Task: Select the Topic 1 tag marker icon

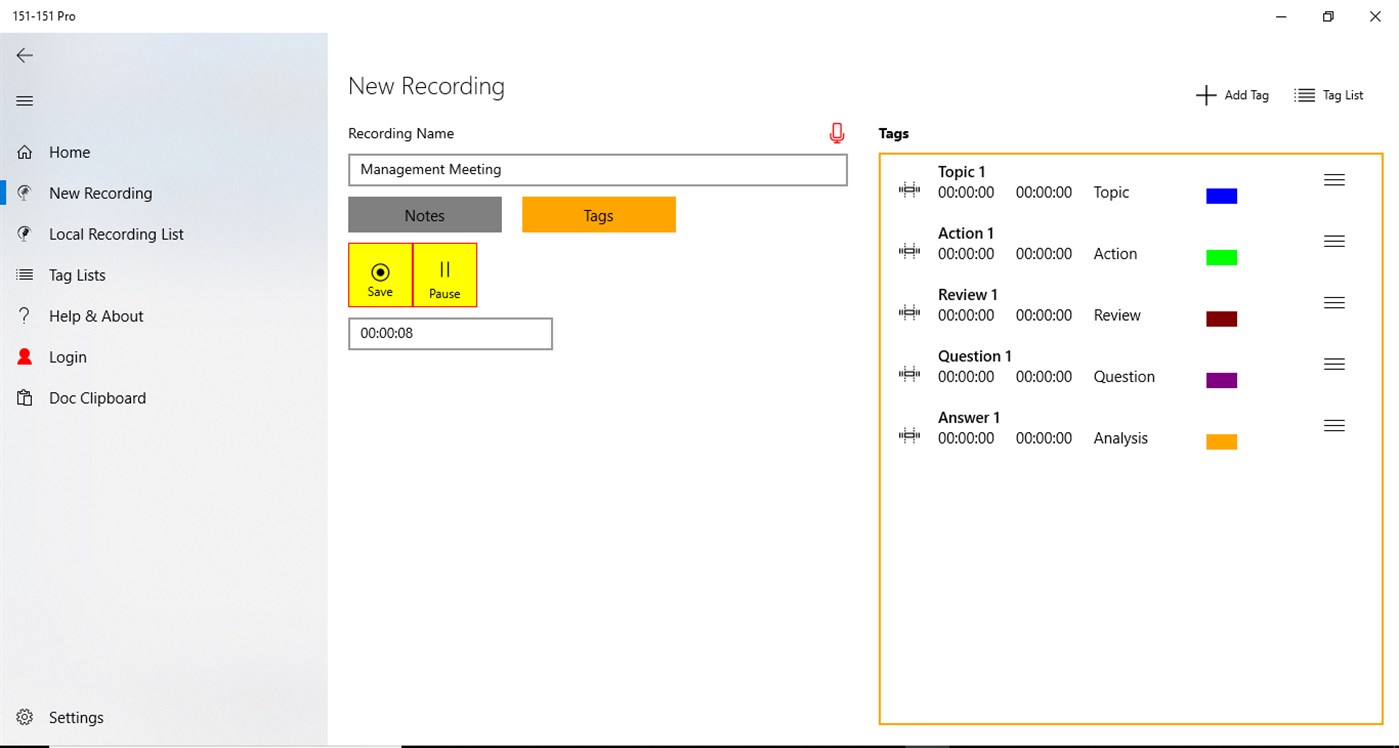Action: 908,189
